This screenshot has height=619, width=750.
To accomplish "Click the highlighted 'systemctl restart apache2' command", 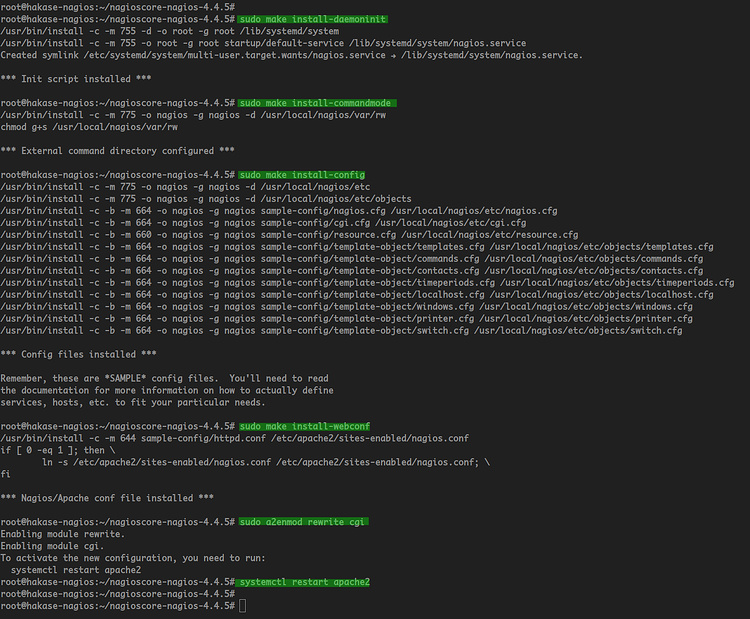I will [x=305, y=582].
